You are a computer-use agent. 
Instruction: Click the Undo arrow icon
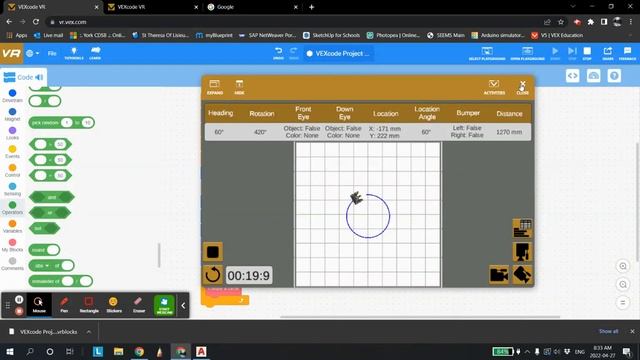pyautogui.click(x=278, y=53)
